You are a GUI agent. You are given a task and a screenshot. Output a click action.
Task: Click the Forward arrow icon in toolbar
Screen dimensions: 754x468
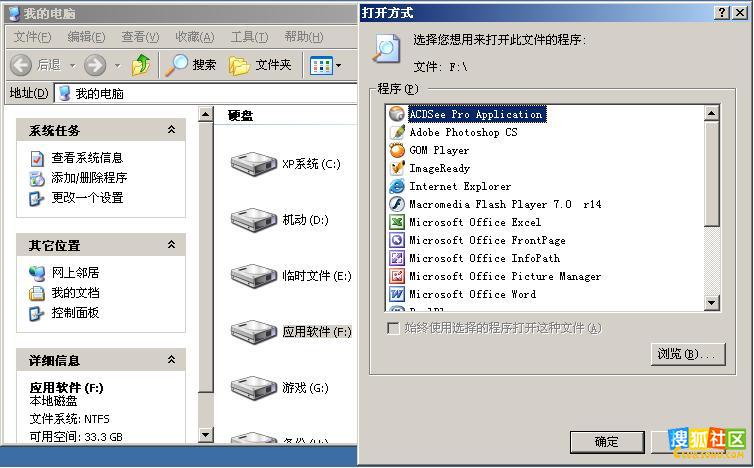95,65
